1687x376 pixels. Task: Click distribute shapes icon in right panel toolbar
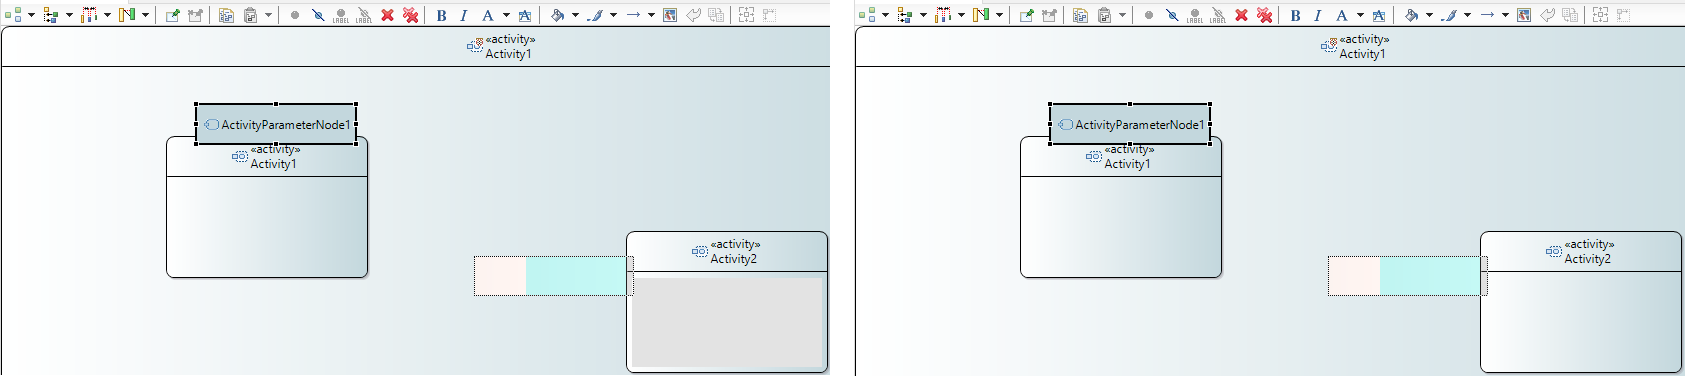(x=943, y=15)
